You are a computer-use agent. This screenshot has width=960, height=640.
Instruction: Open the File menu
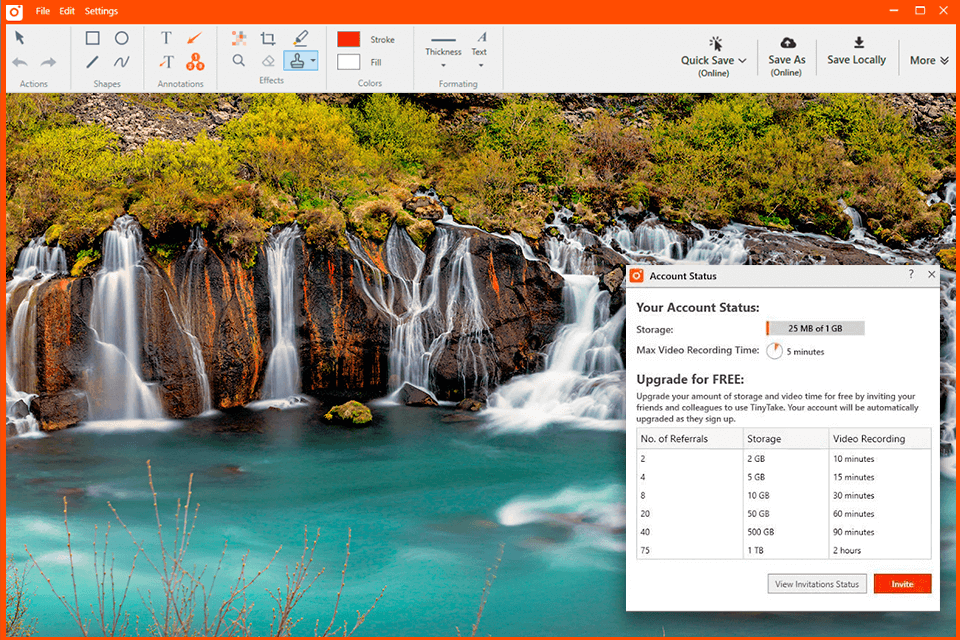pos(43,11)
